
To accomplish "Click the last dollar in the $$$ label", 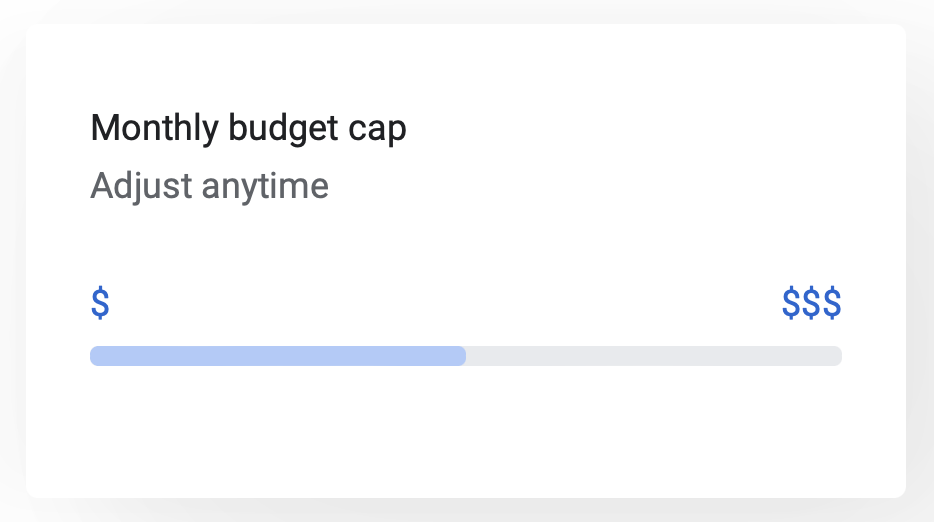I will click(x=832, y=303).
